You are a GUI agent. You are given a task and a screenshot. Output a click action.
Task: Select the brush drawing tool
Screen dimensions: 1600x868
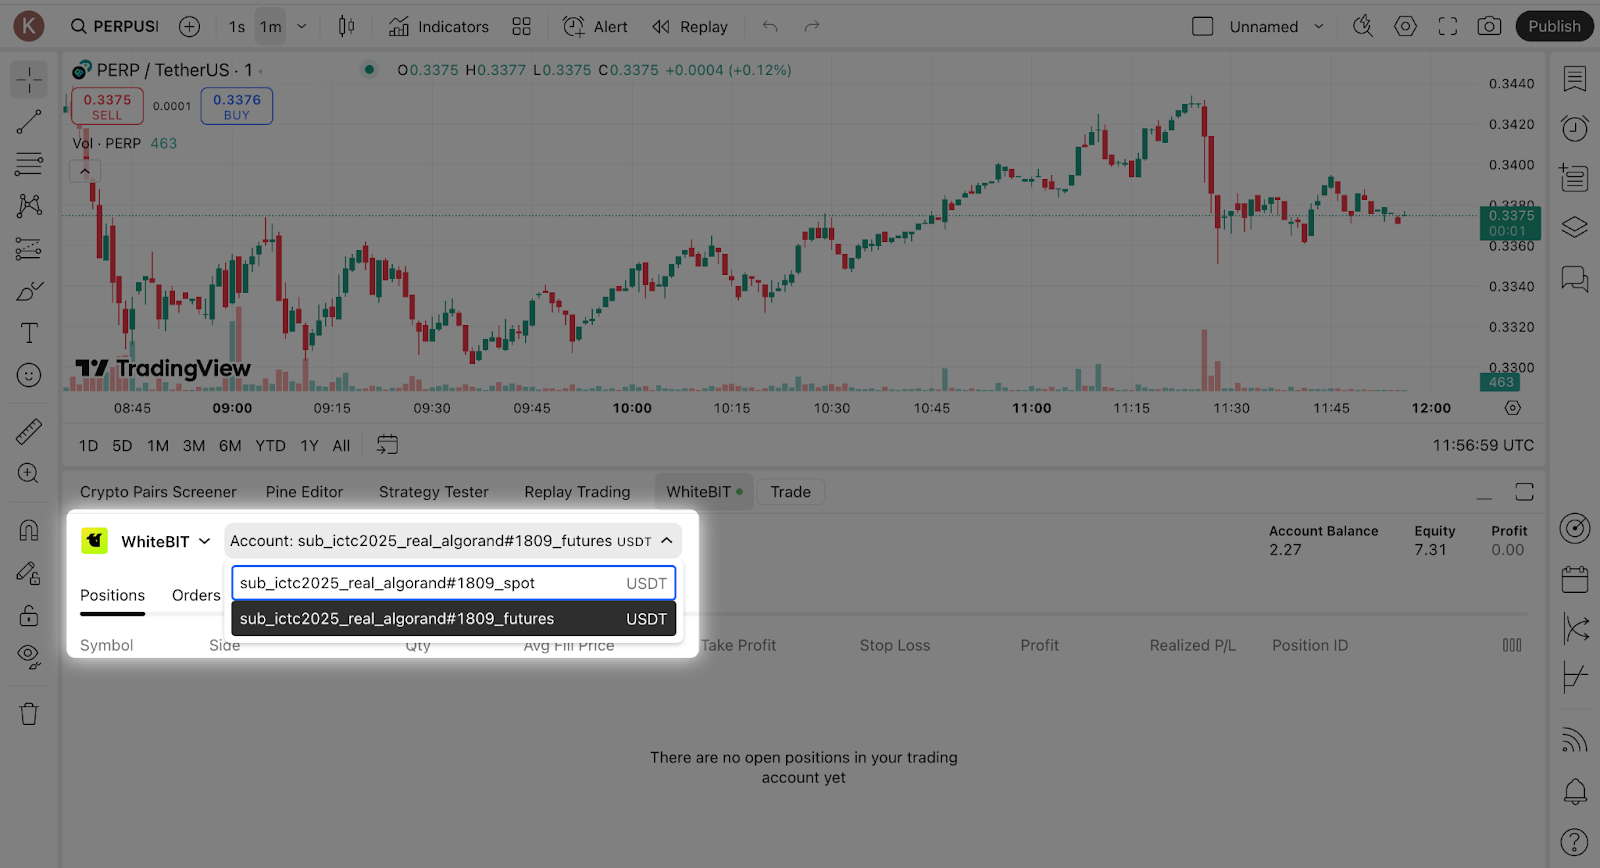click(29, 291)
